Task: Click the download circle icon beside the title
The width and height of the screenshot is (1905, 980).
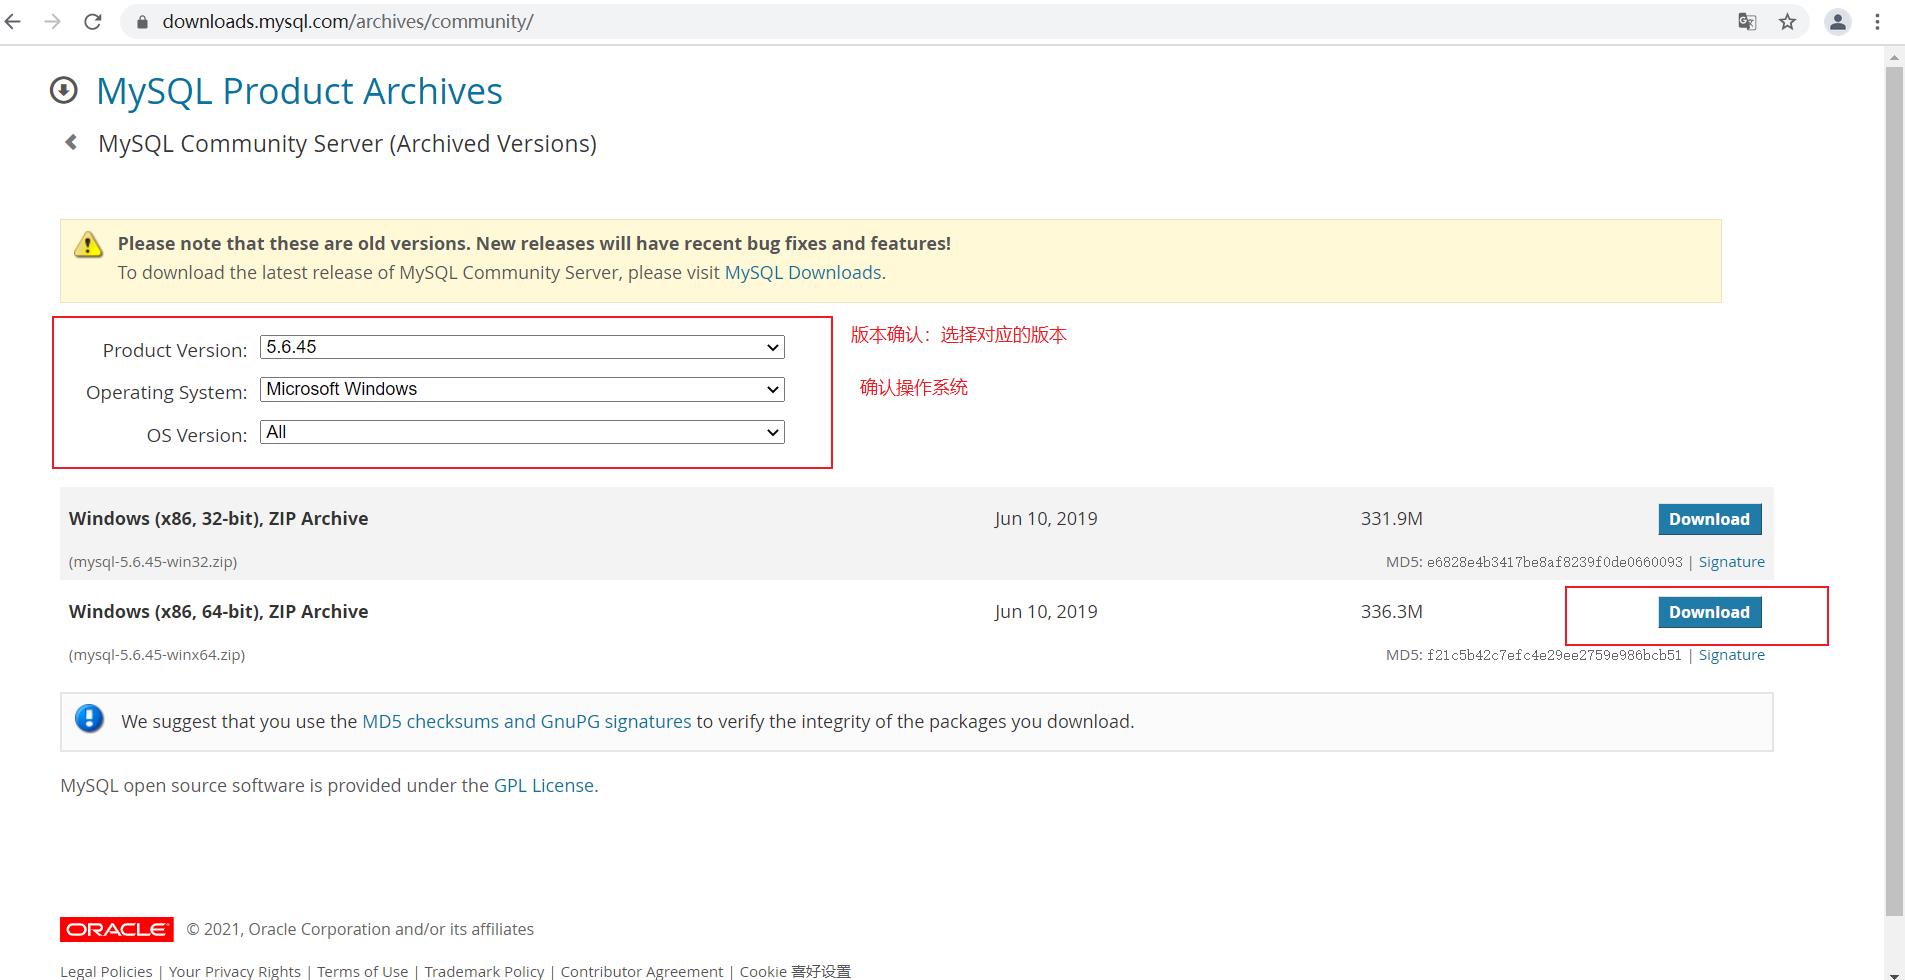Action: point(63,90)
